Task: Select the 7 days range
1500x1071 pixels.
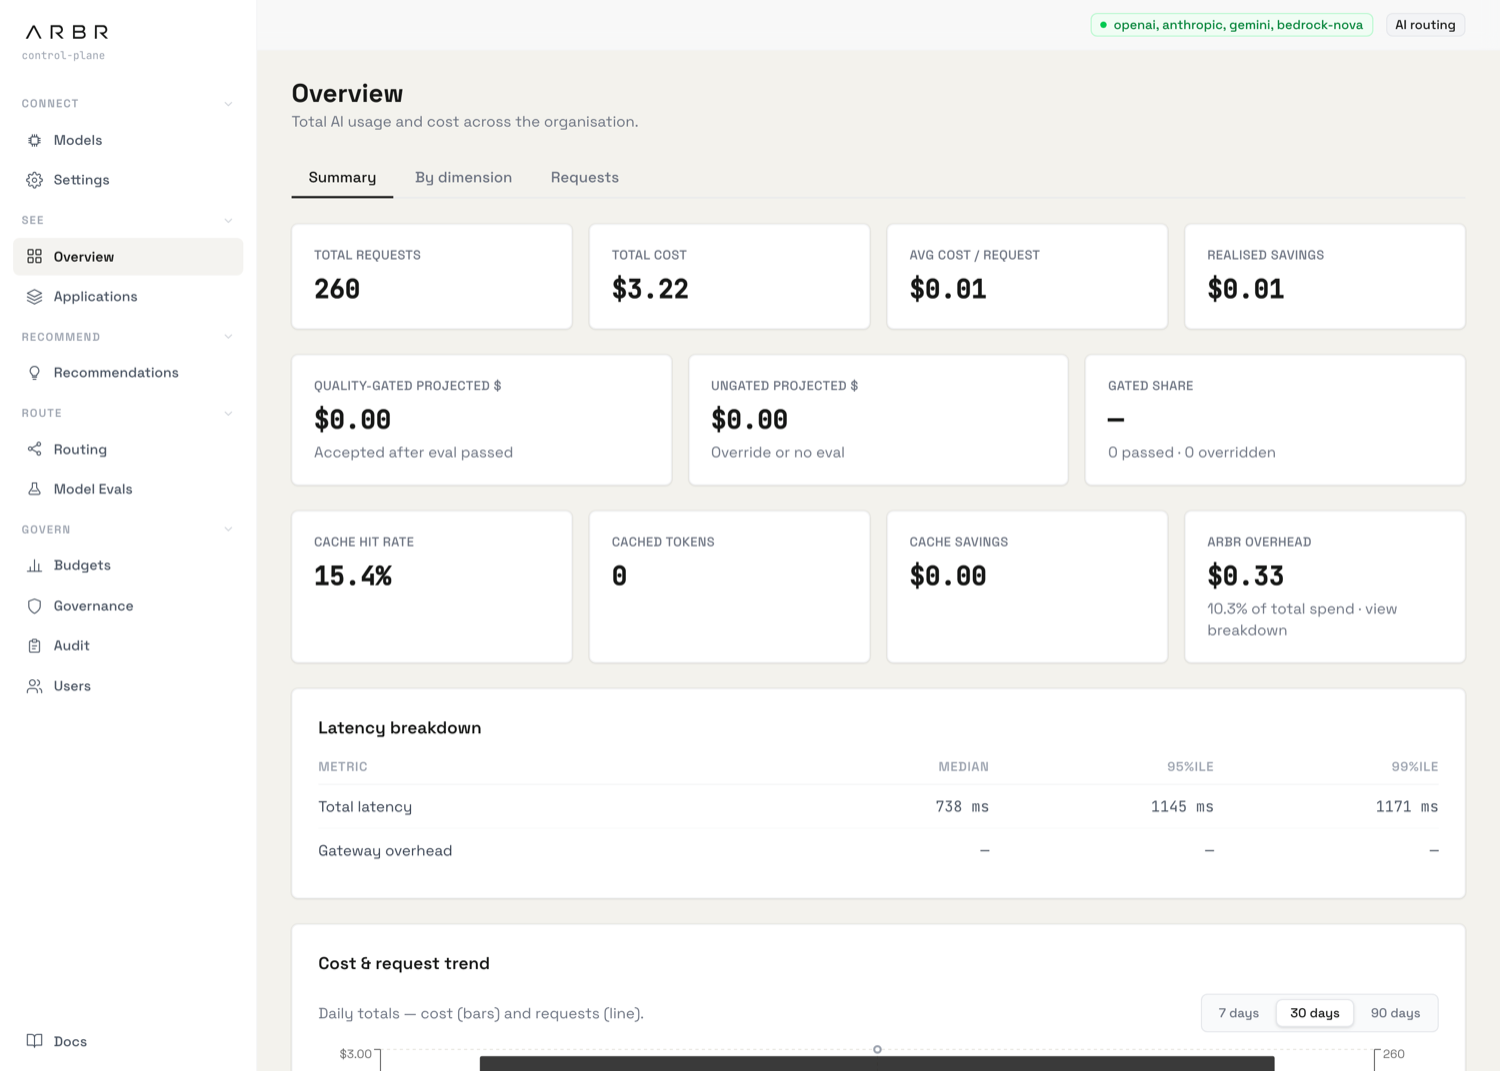Action: (1238, 1013)
